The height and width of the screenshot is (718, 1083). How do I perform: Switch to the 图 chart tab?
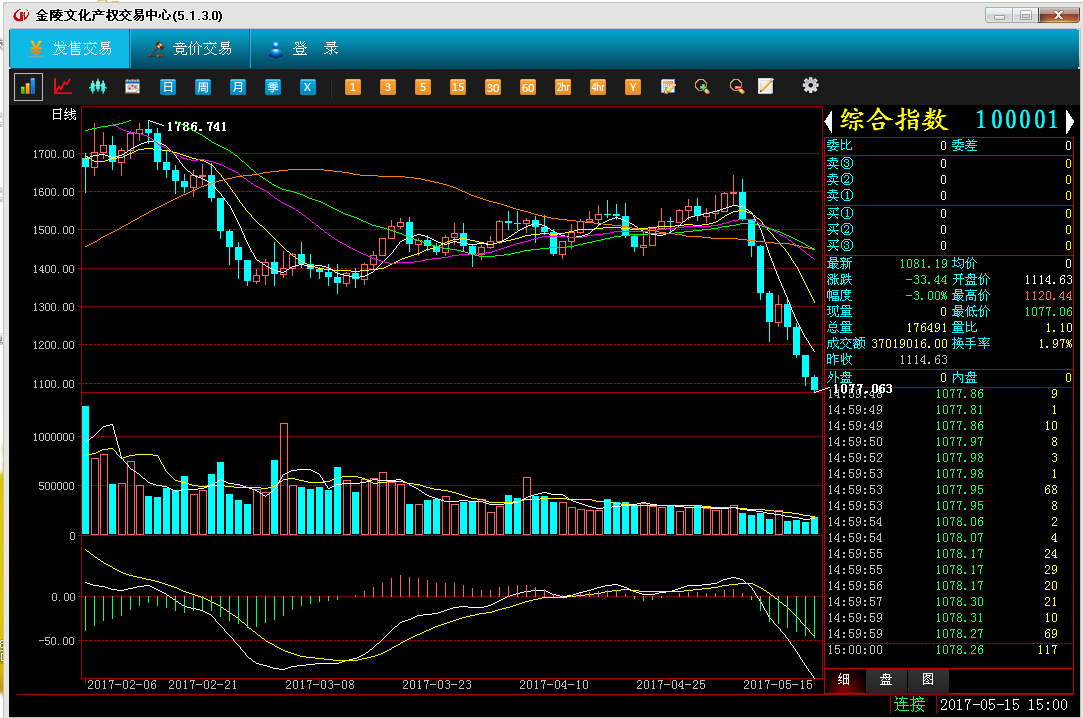[x=928, y=679]
